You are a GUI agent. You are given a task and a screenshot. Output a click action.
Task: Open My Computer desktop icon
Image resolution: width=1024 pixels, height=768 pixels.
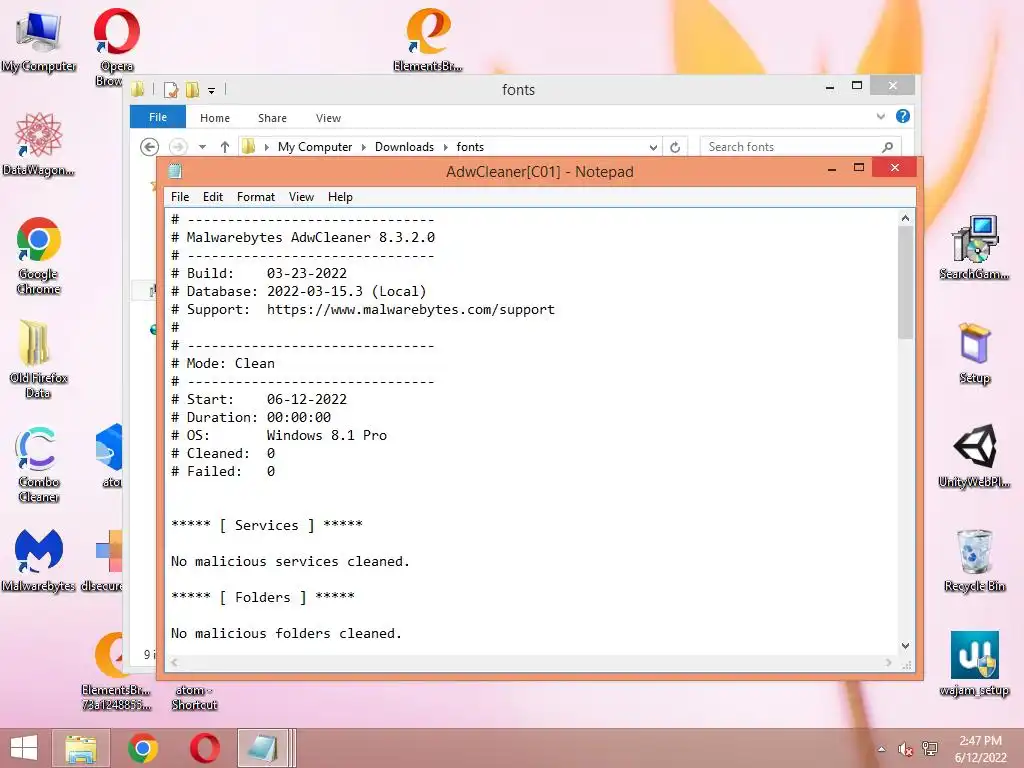(39, 40)
